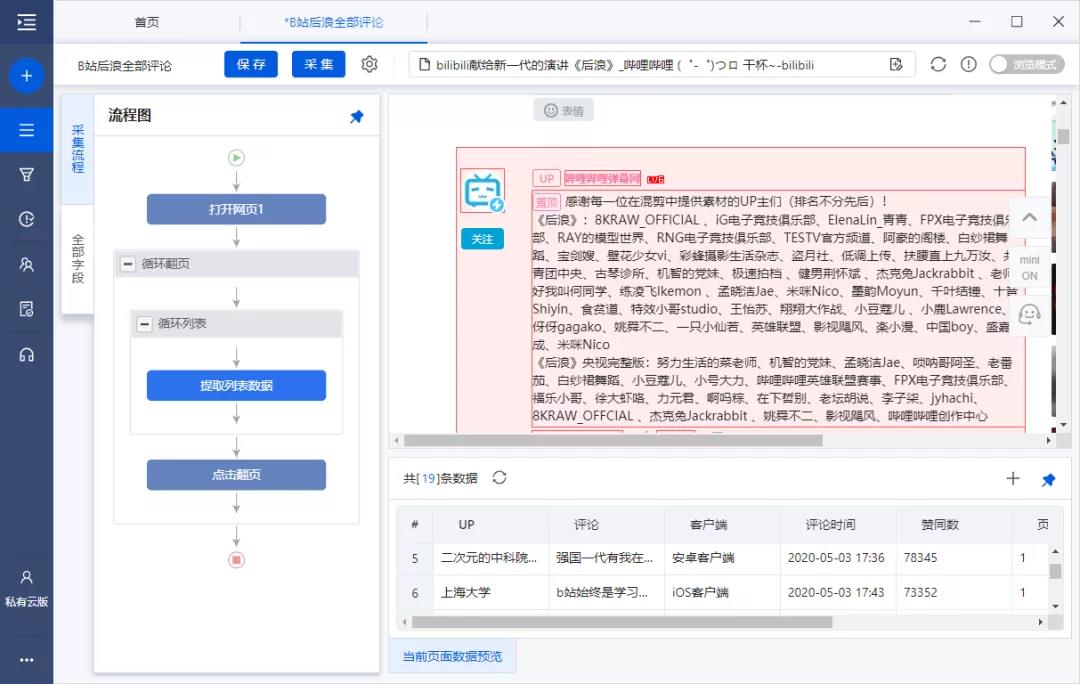Click the task name B站后浪全部评论 field

tap(125, 65)
